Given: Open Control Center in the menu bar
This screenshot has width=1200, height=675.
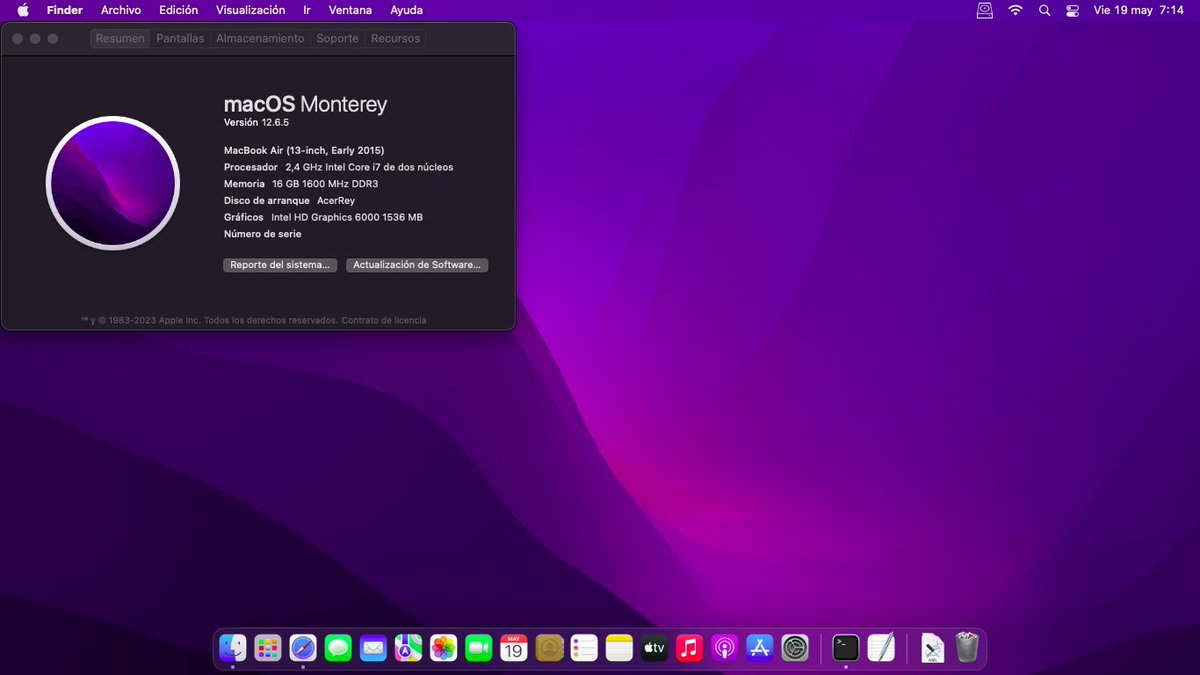Looking at the screenshot, I should tap(1072, 10).
